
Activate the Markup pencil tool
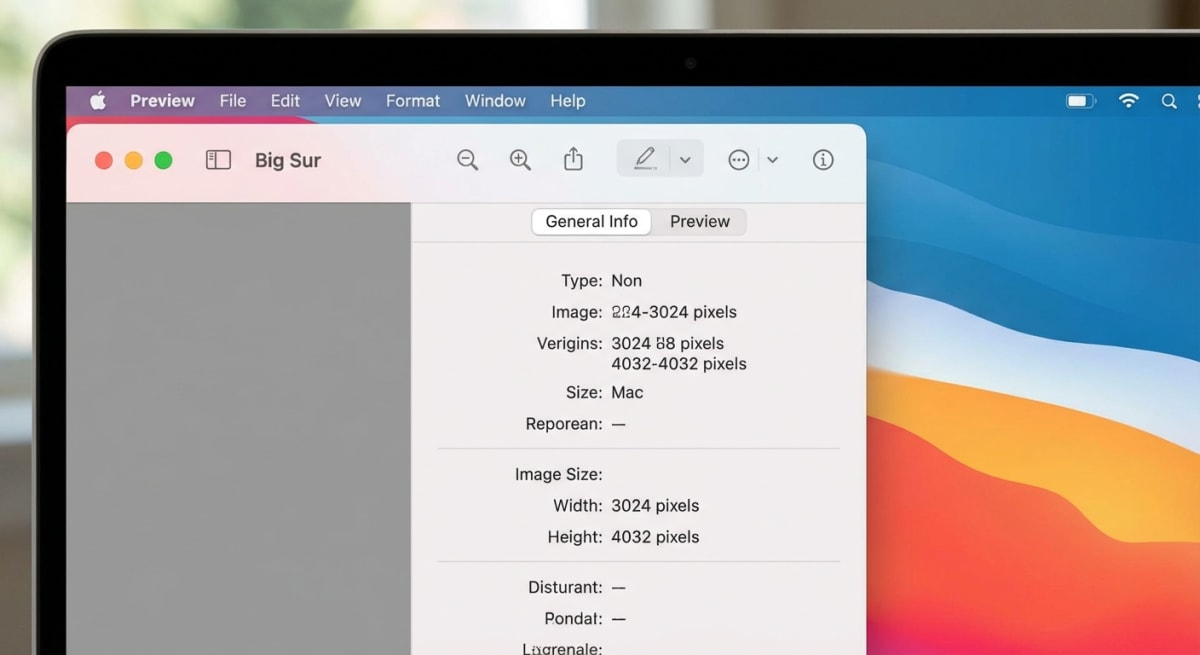pyautogui.click(x=646, y=158)
